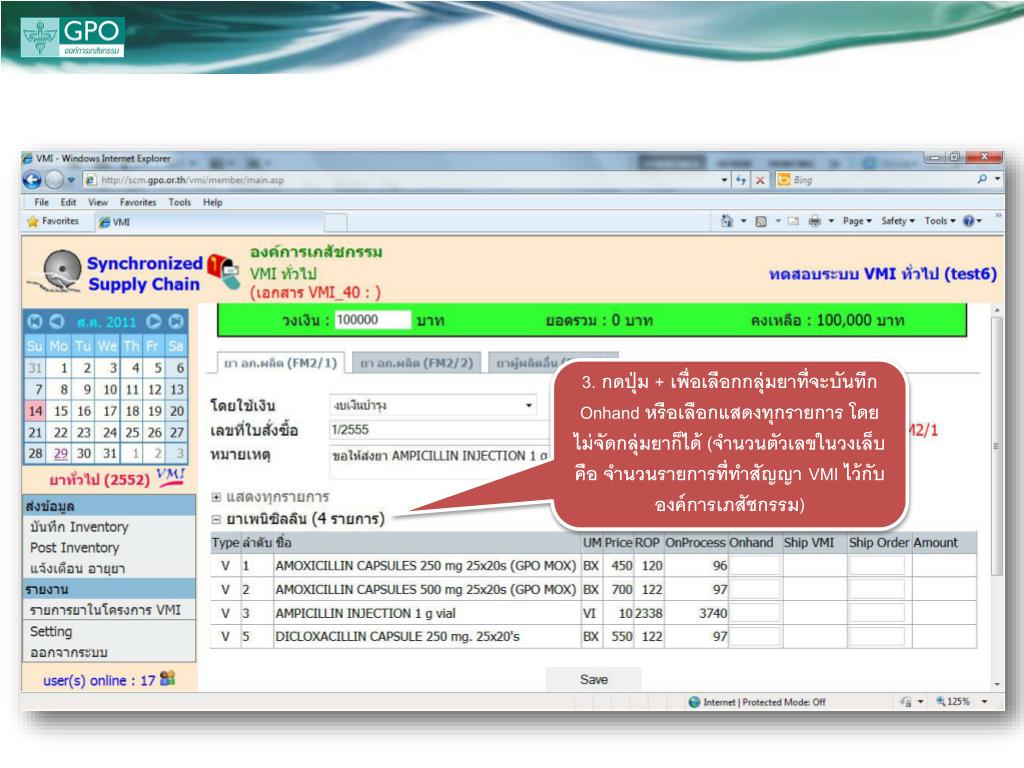The image size is (1024, 768).
Task: Click the เลขที่ใบสั่งซื้อ field showing 1/2555
Action: coord(441,430)
